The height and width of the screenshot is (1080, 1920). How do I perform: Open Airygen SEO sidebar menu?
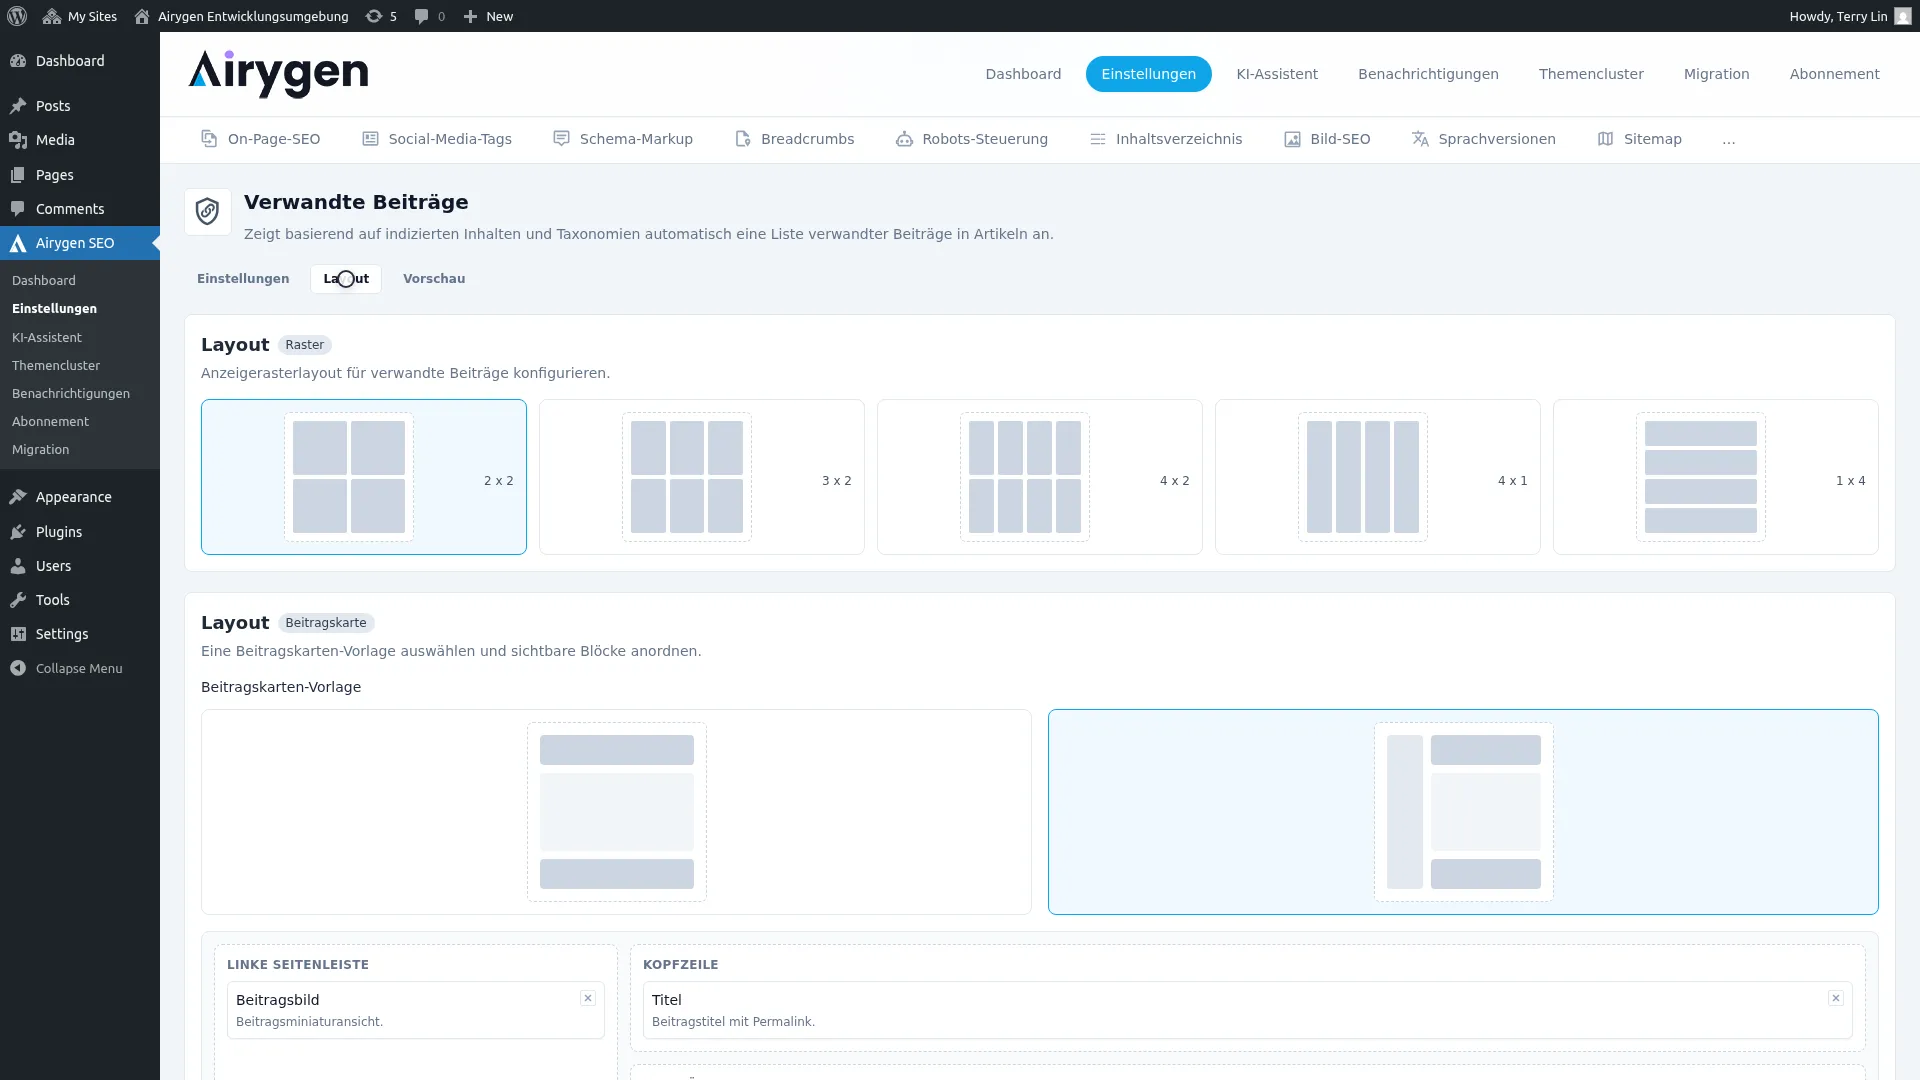coord(80,243)
